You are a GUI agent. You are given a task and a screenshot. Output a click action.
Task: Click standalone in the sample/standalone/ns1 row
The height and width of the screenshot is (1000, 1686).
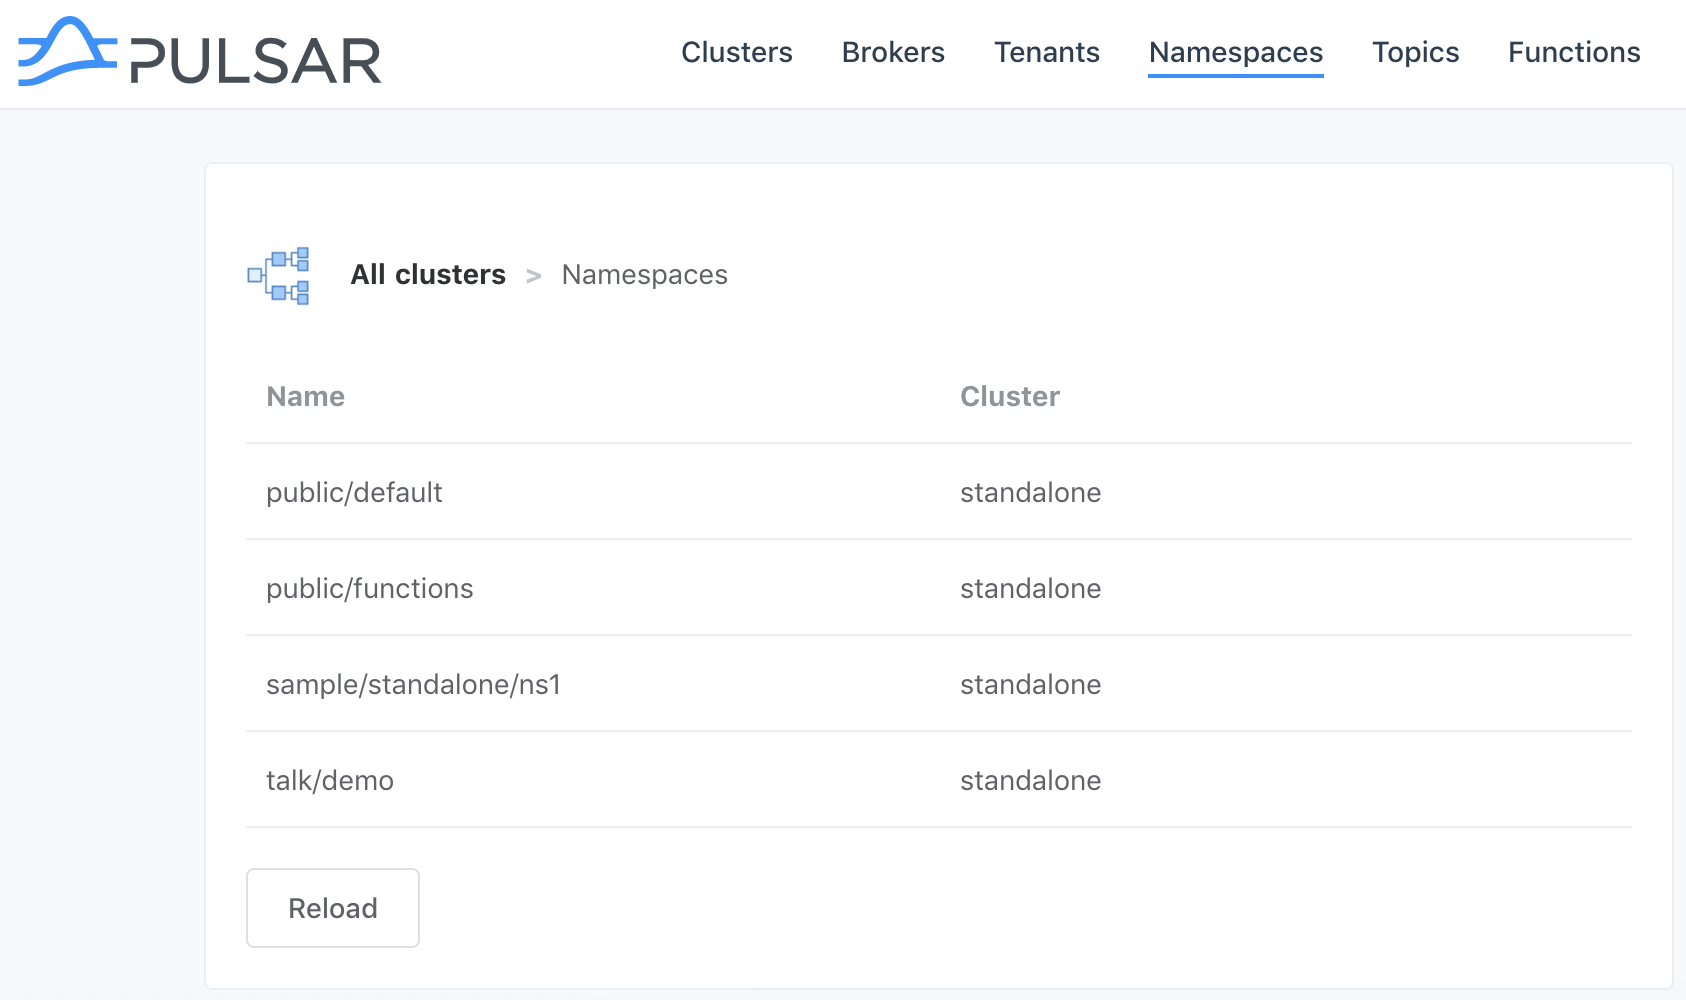tap(1031, 684)
